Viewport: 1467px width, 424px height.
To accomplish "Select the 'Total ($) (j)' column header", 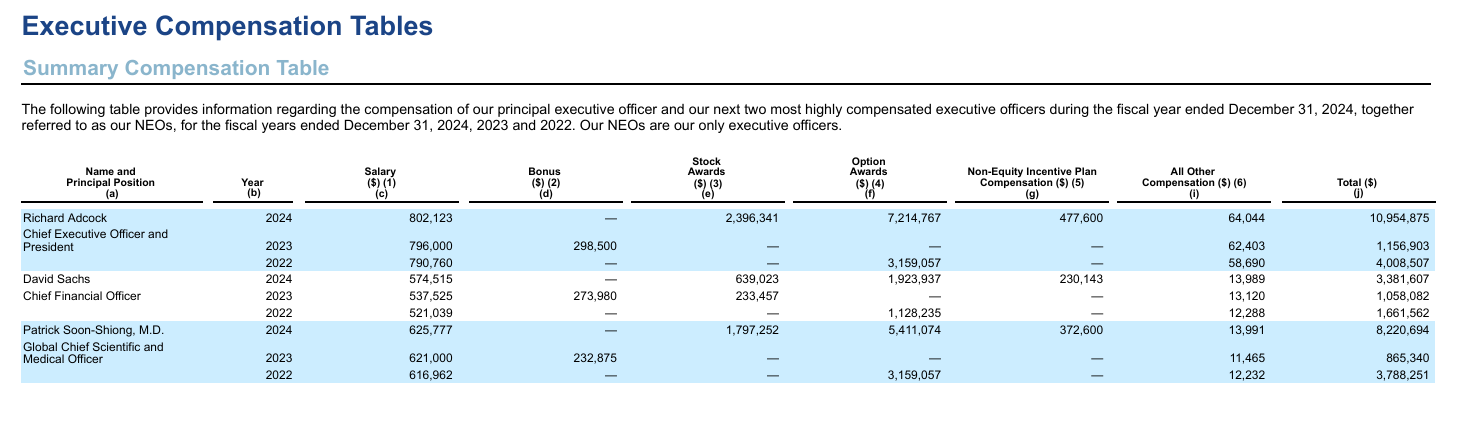I will 1357,188.
